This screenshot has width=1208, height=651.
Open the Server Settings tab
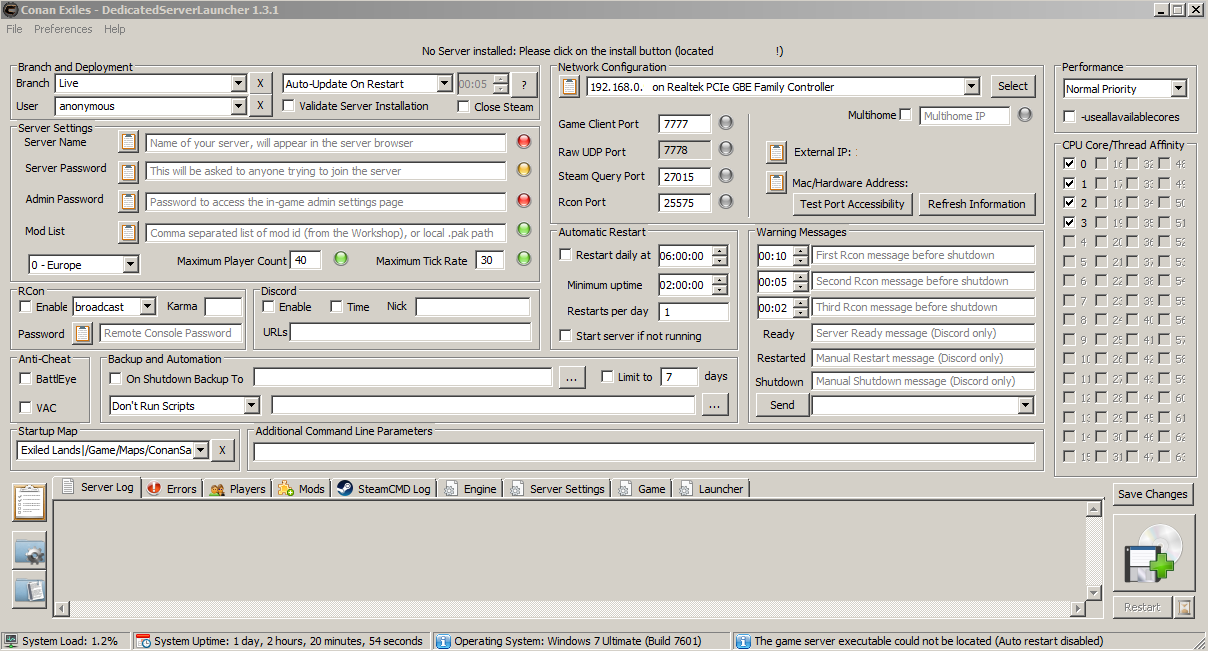[x=557, y=489]
